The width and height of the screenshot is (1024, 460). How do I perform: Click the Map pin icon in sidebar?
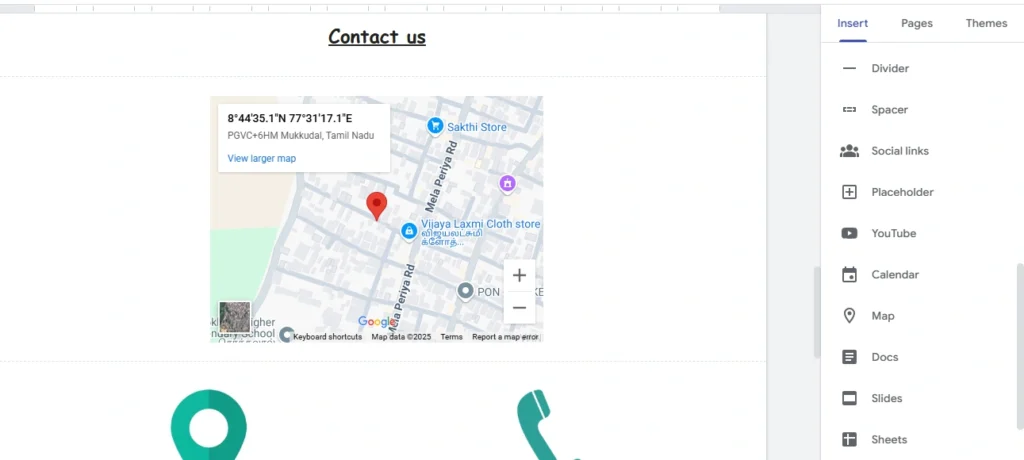coord(849,316)
